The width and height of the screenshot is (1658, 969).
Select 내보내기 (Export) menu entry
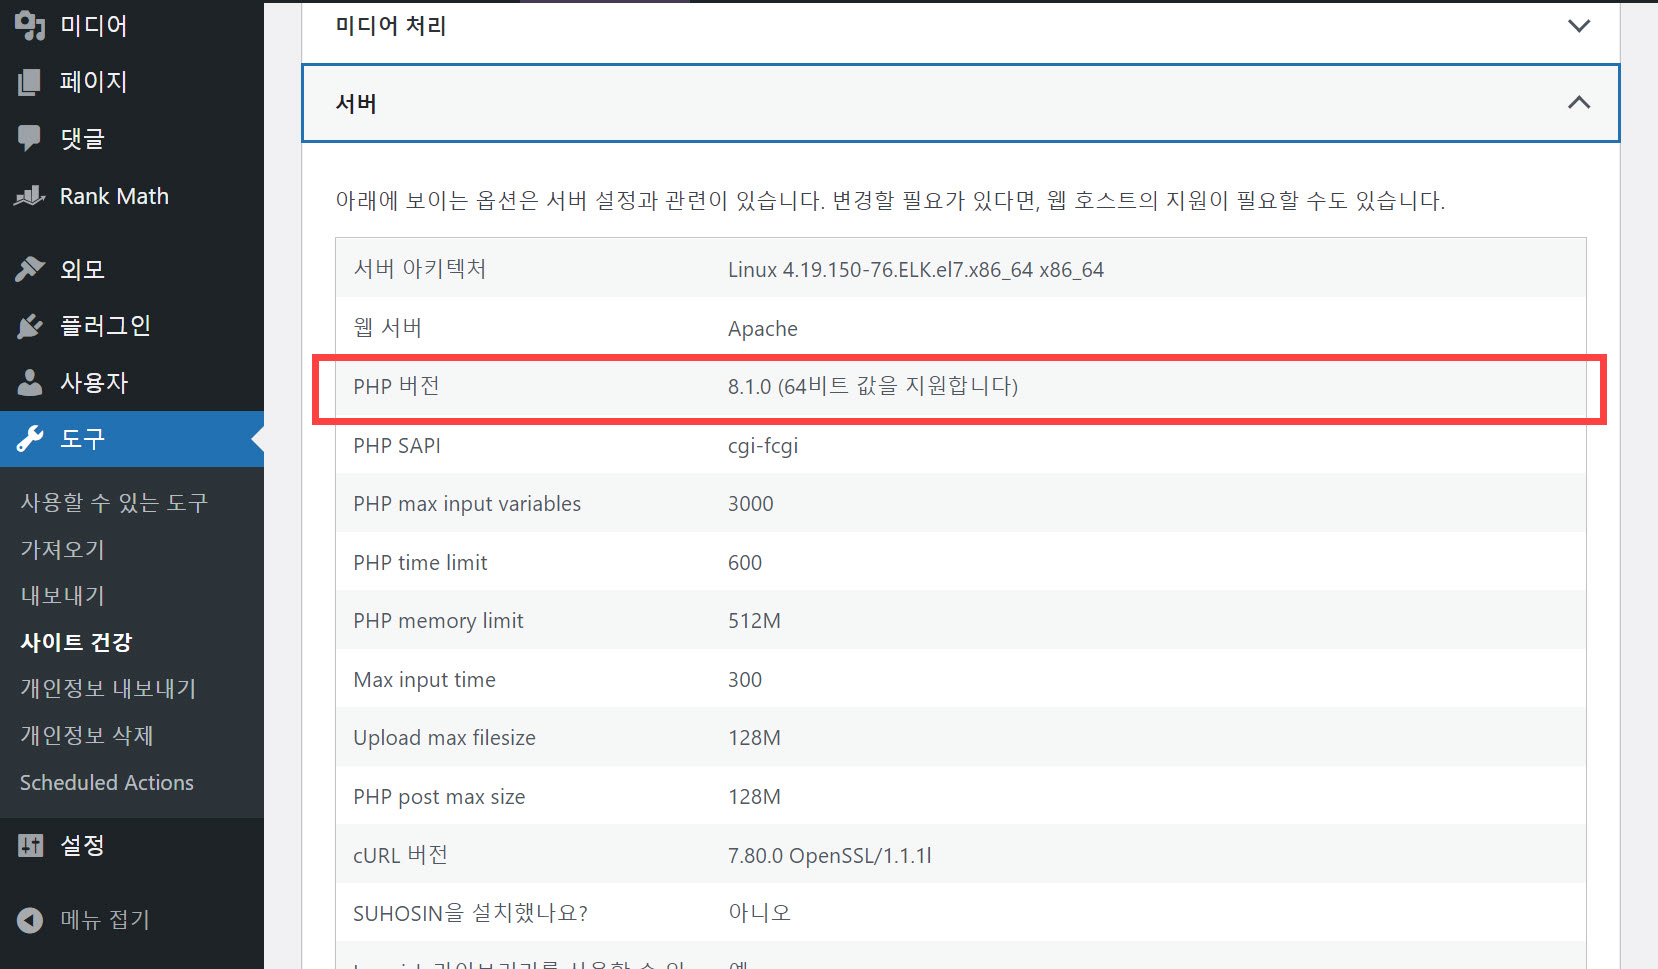coord(62,594)
